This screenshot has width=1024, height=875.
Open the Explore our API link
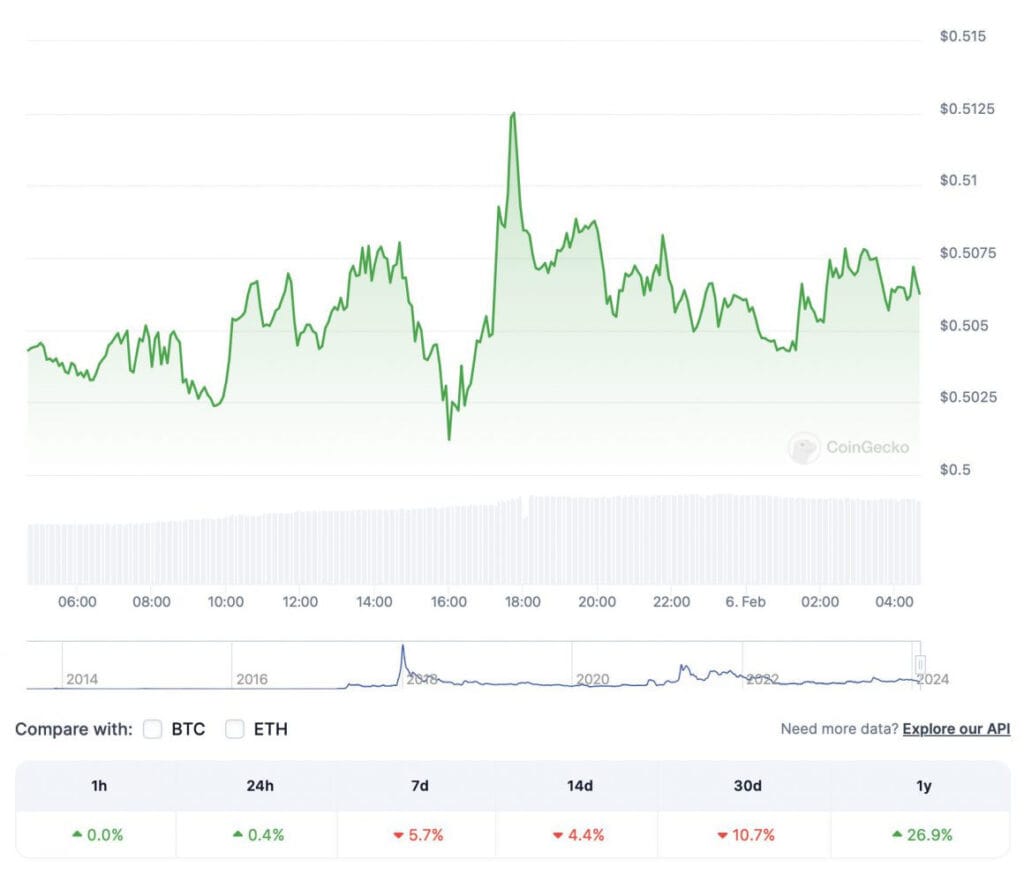click(956, 729)
